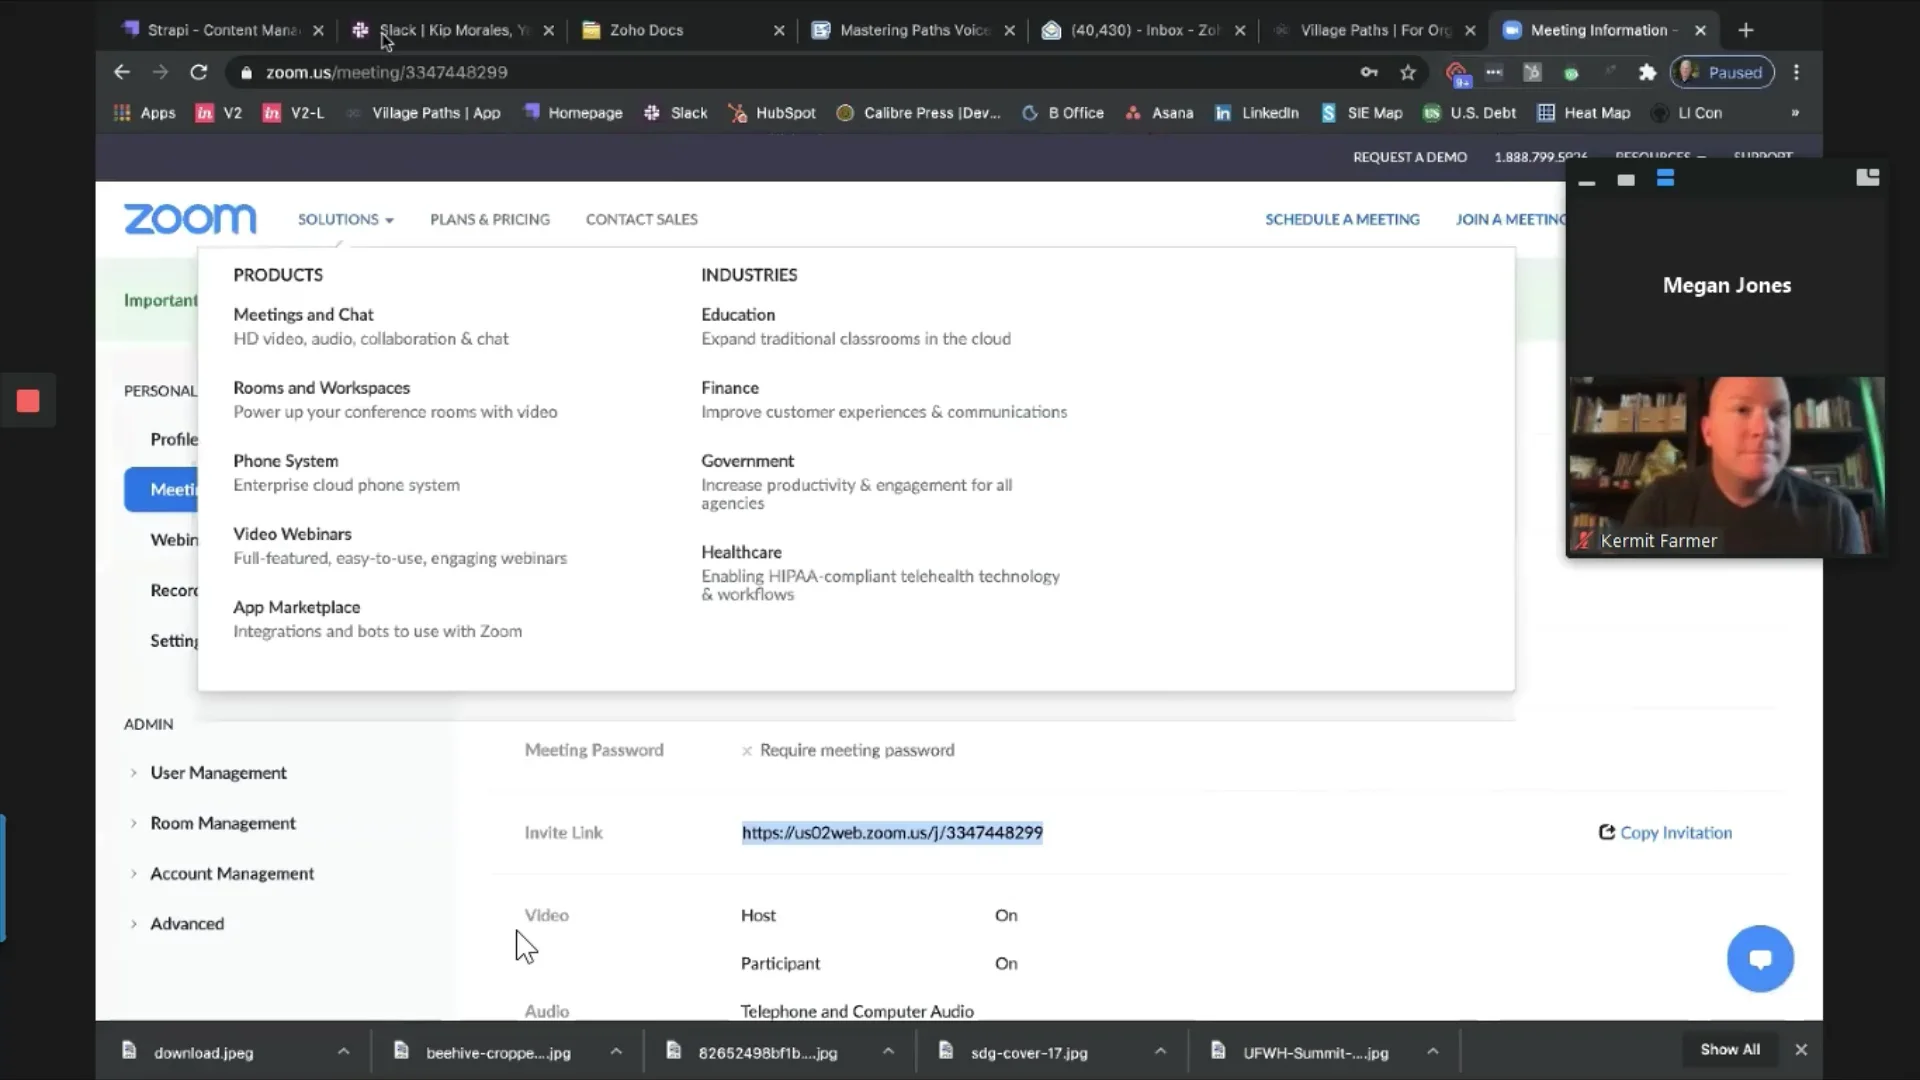Open new browser tab with plus
1920x1080 pixels.
point(1746,30)
